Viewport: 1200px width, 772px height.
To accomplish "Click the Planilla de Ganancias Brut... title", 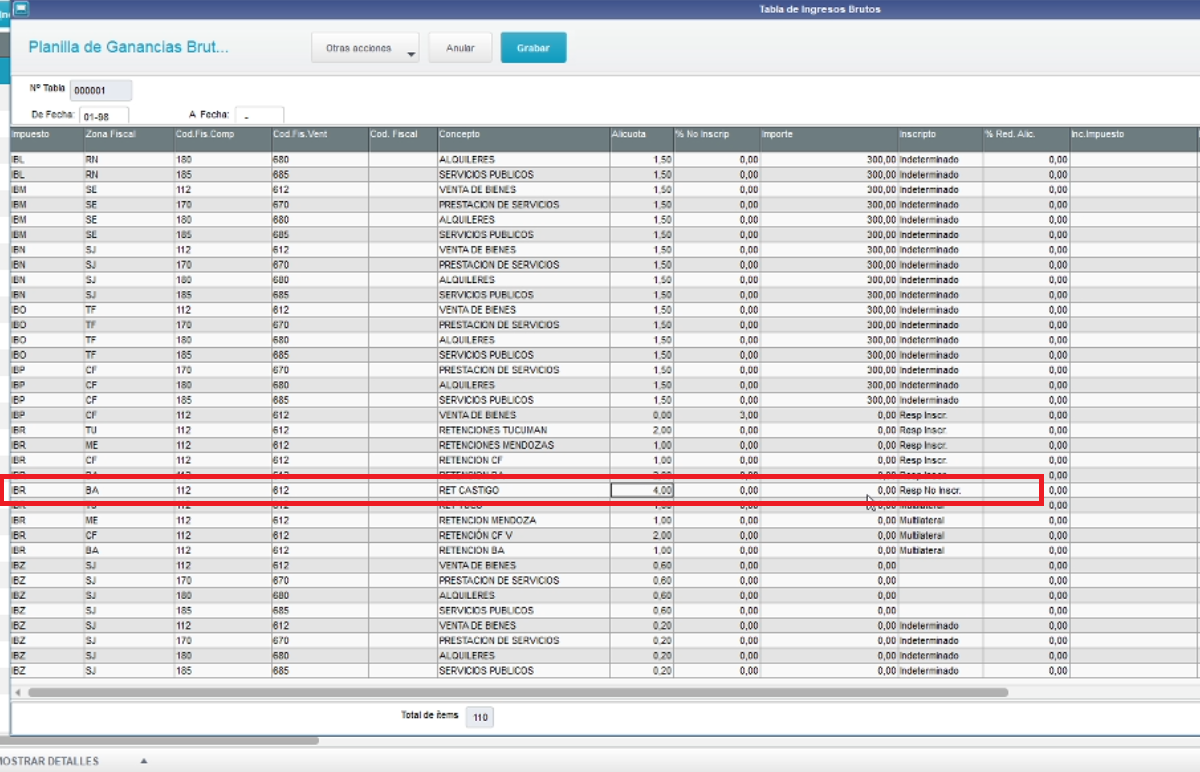I will pos(128,47).
